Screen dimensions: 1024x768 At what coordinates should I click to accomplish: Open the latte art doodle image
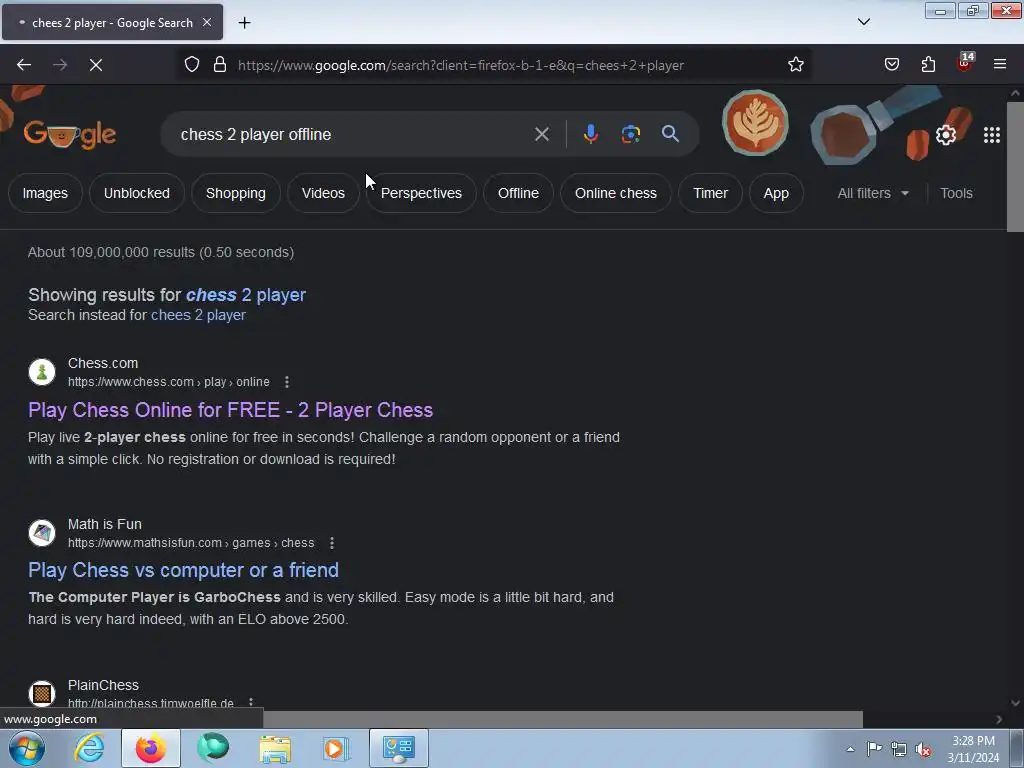[x=755, y=123]
